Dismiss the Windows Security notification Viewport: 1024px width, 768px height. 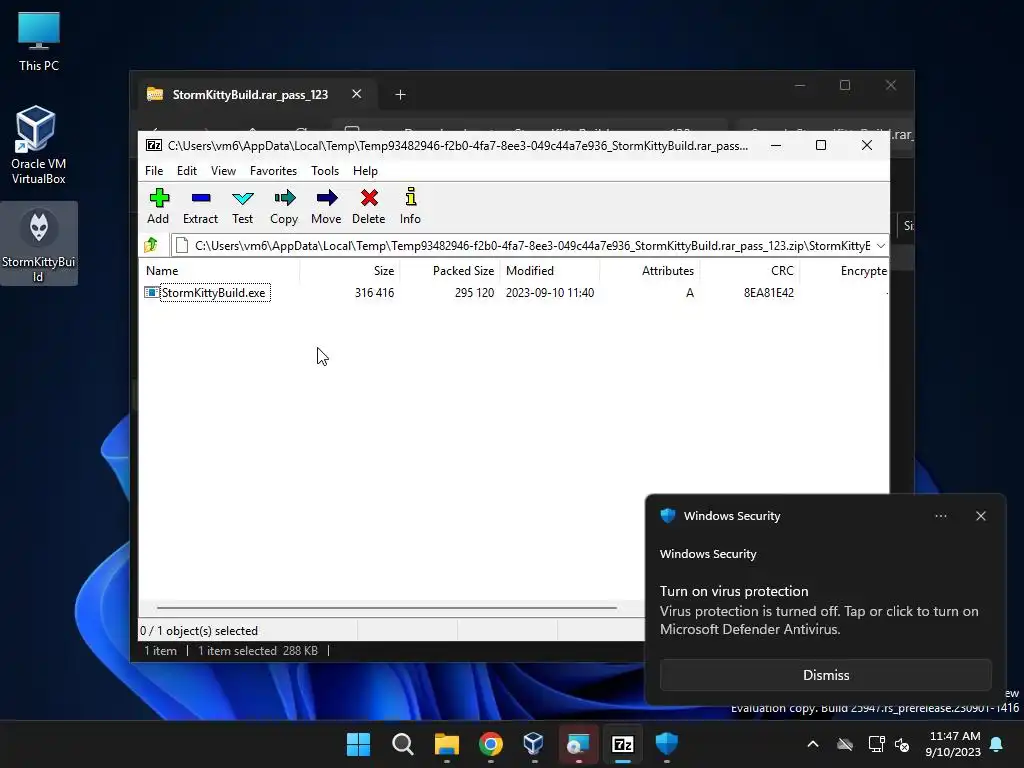825,675
